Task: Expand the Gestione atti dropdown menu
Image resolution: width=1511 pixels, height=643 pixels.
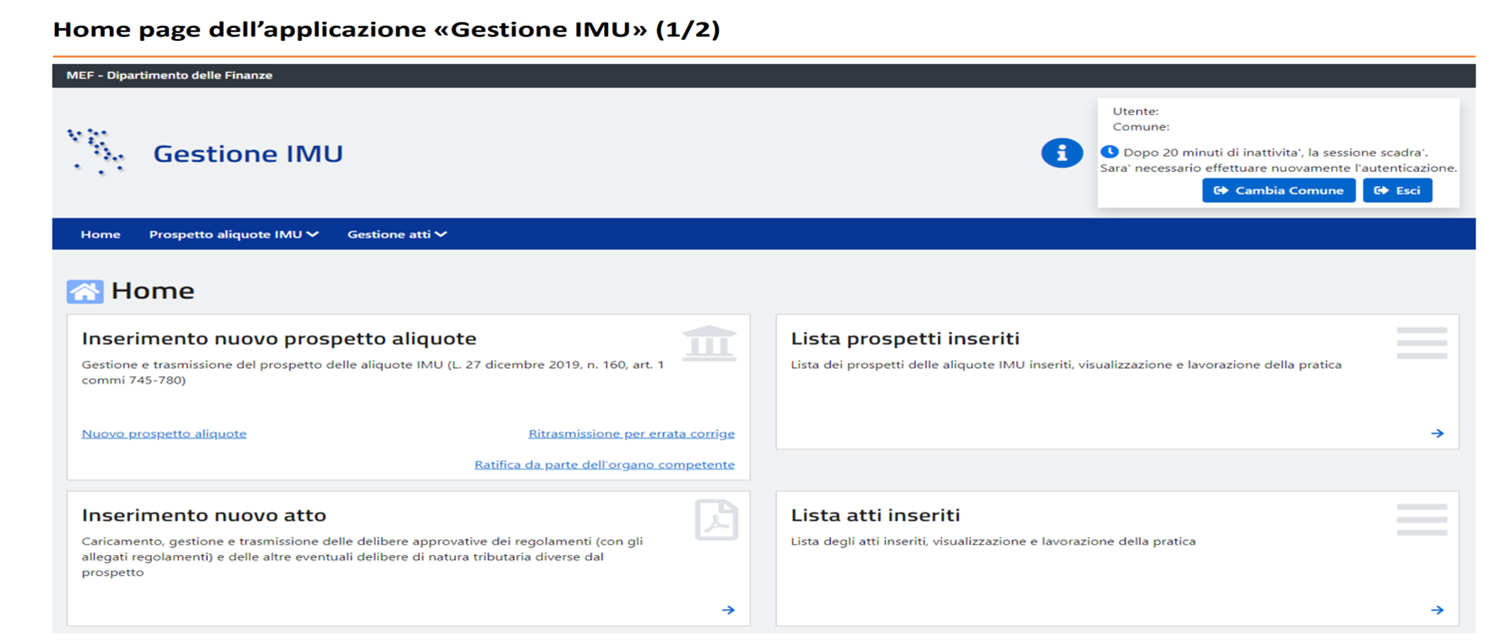Action: point(396,234)
